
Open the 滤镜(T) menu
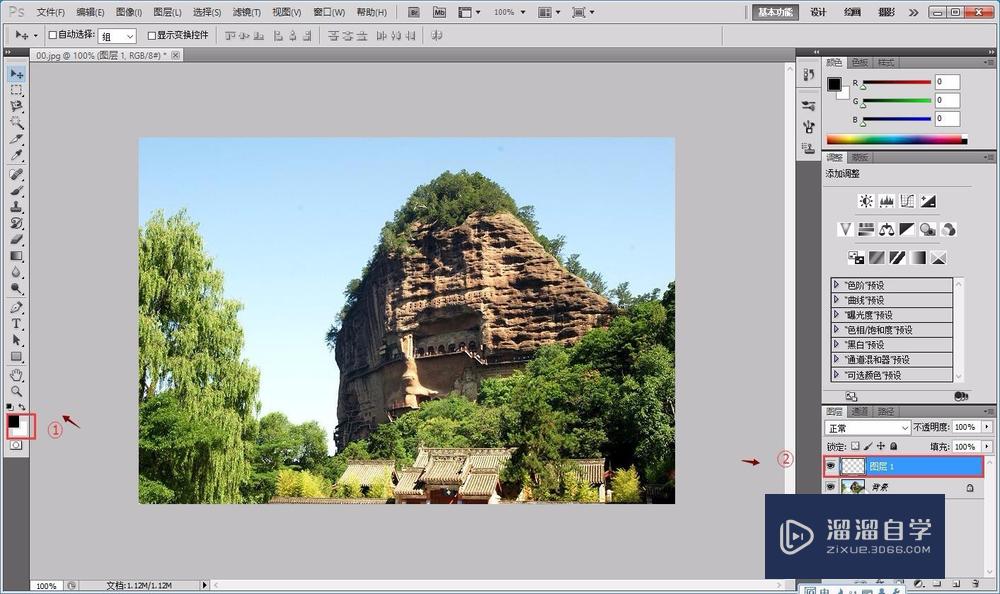coord(247,12)
